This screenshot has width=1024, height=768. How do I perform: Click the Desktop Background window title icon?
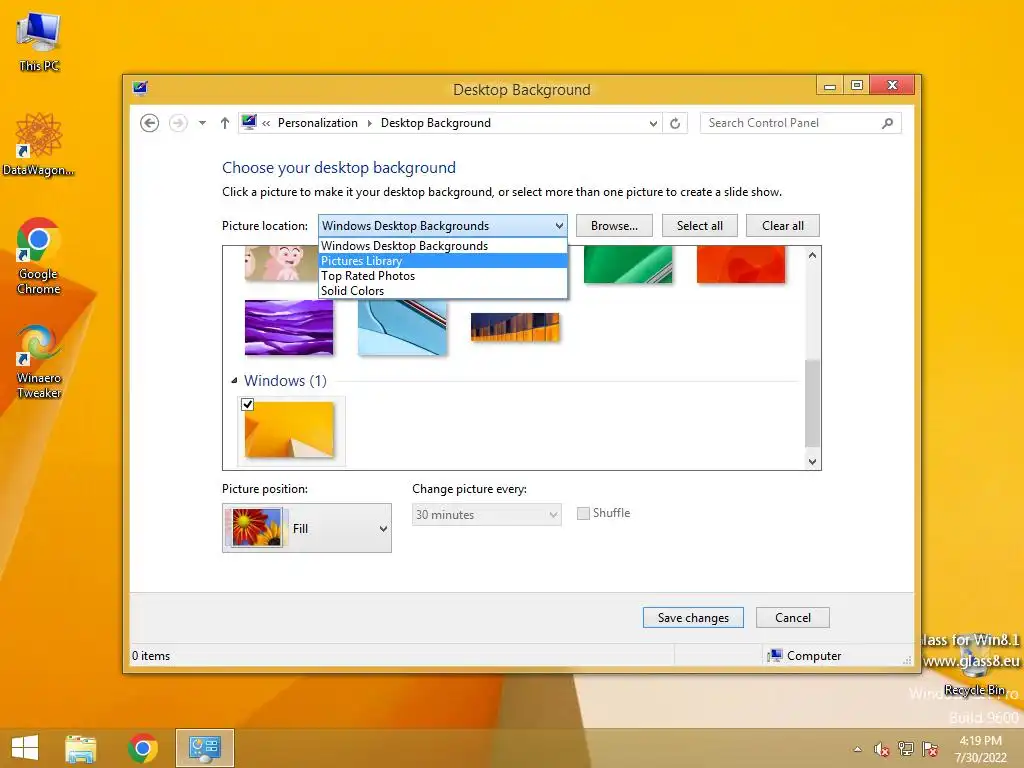(x=140, y=88)
